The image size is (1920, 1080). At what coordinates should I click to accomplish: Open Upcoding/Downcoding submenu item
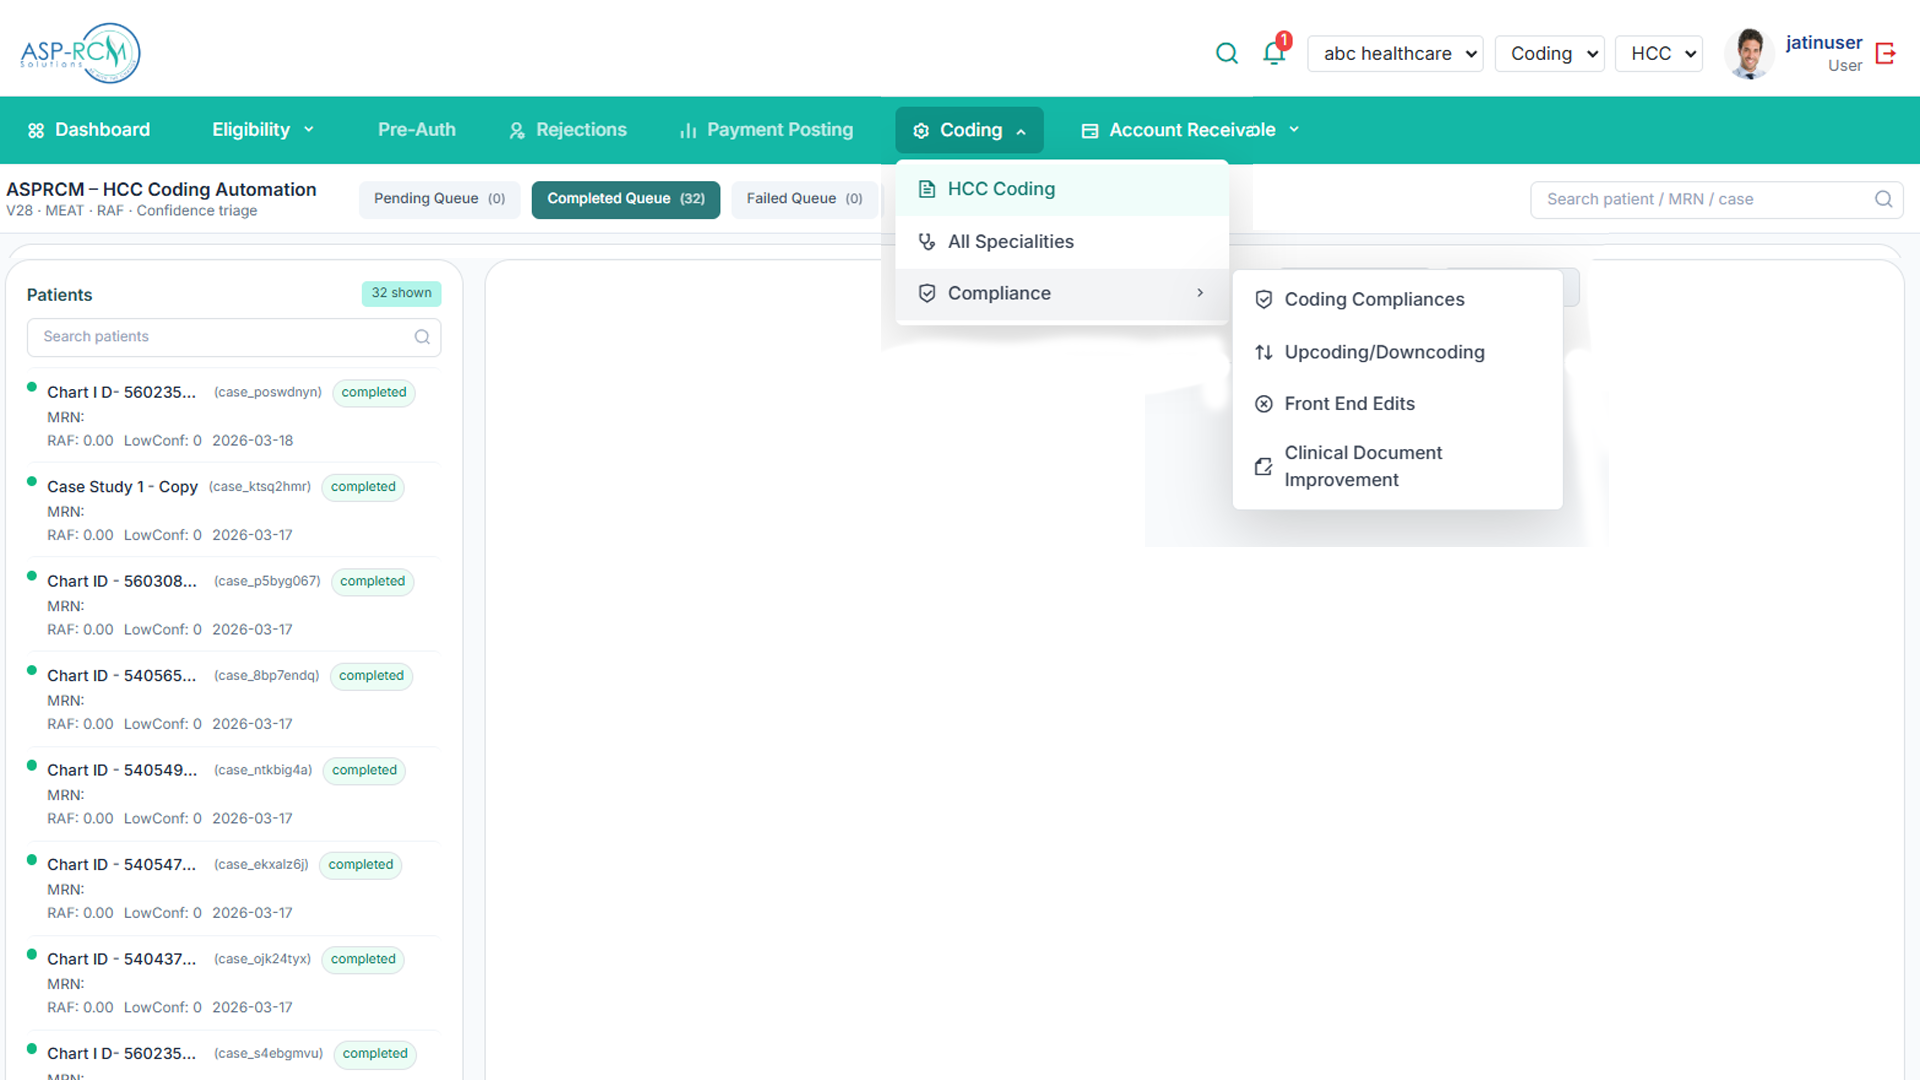1384,352
